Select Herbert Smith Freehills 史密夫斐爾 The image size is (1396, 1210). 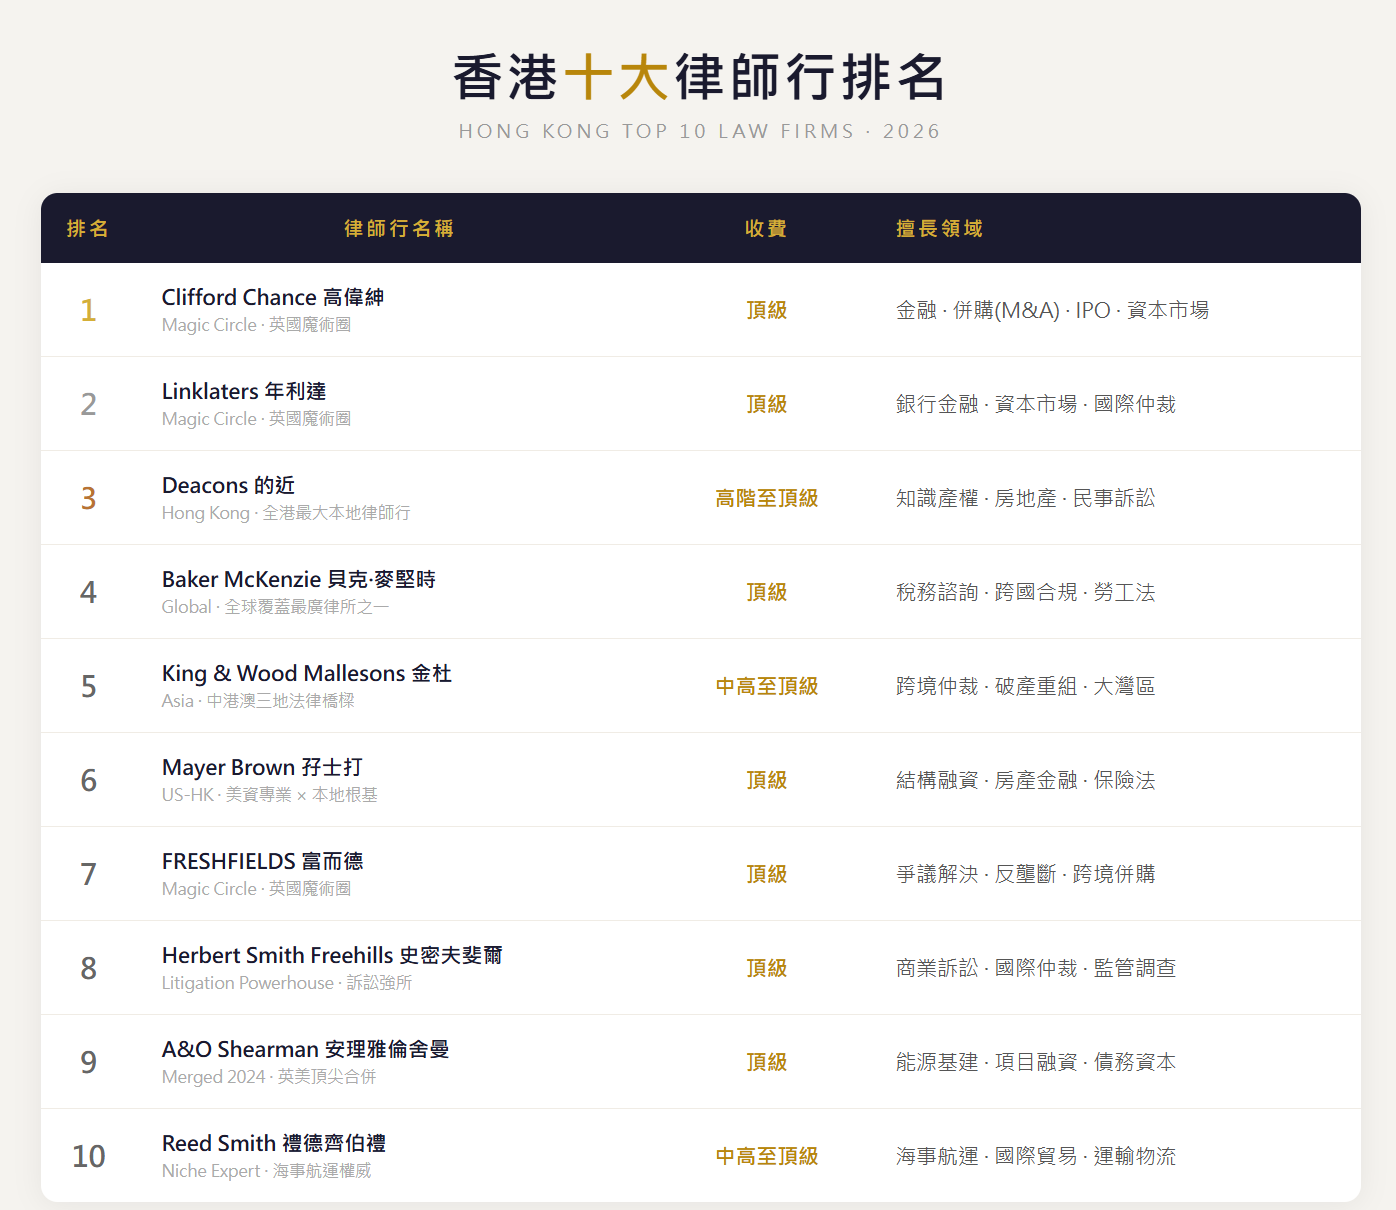click(332, 955)
